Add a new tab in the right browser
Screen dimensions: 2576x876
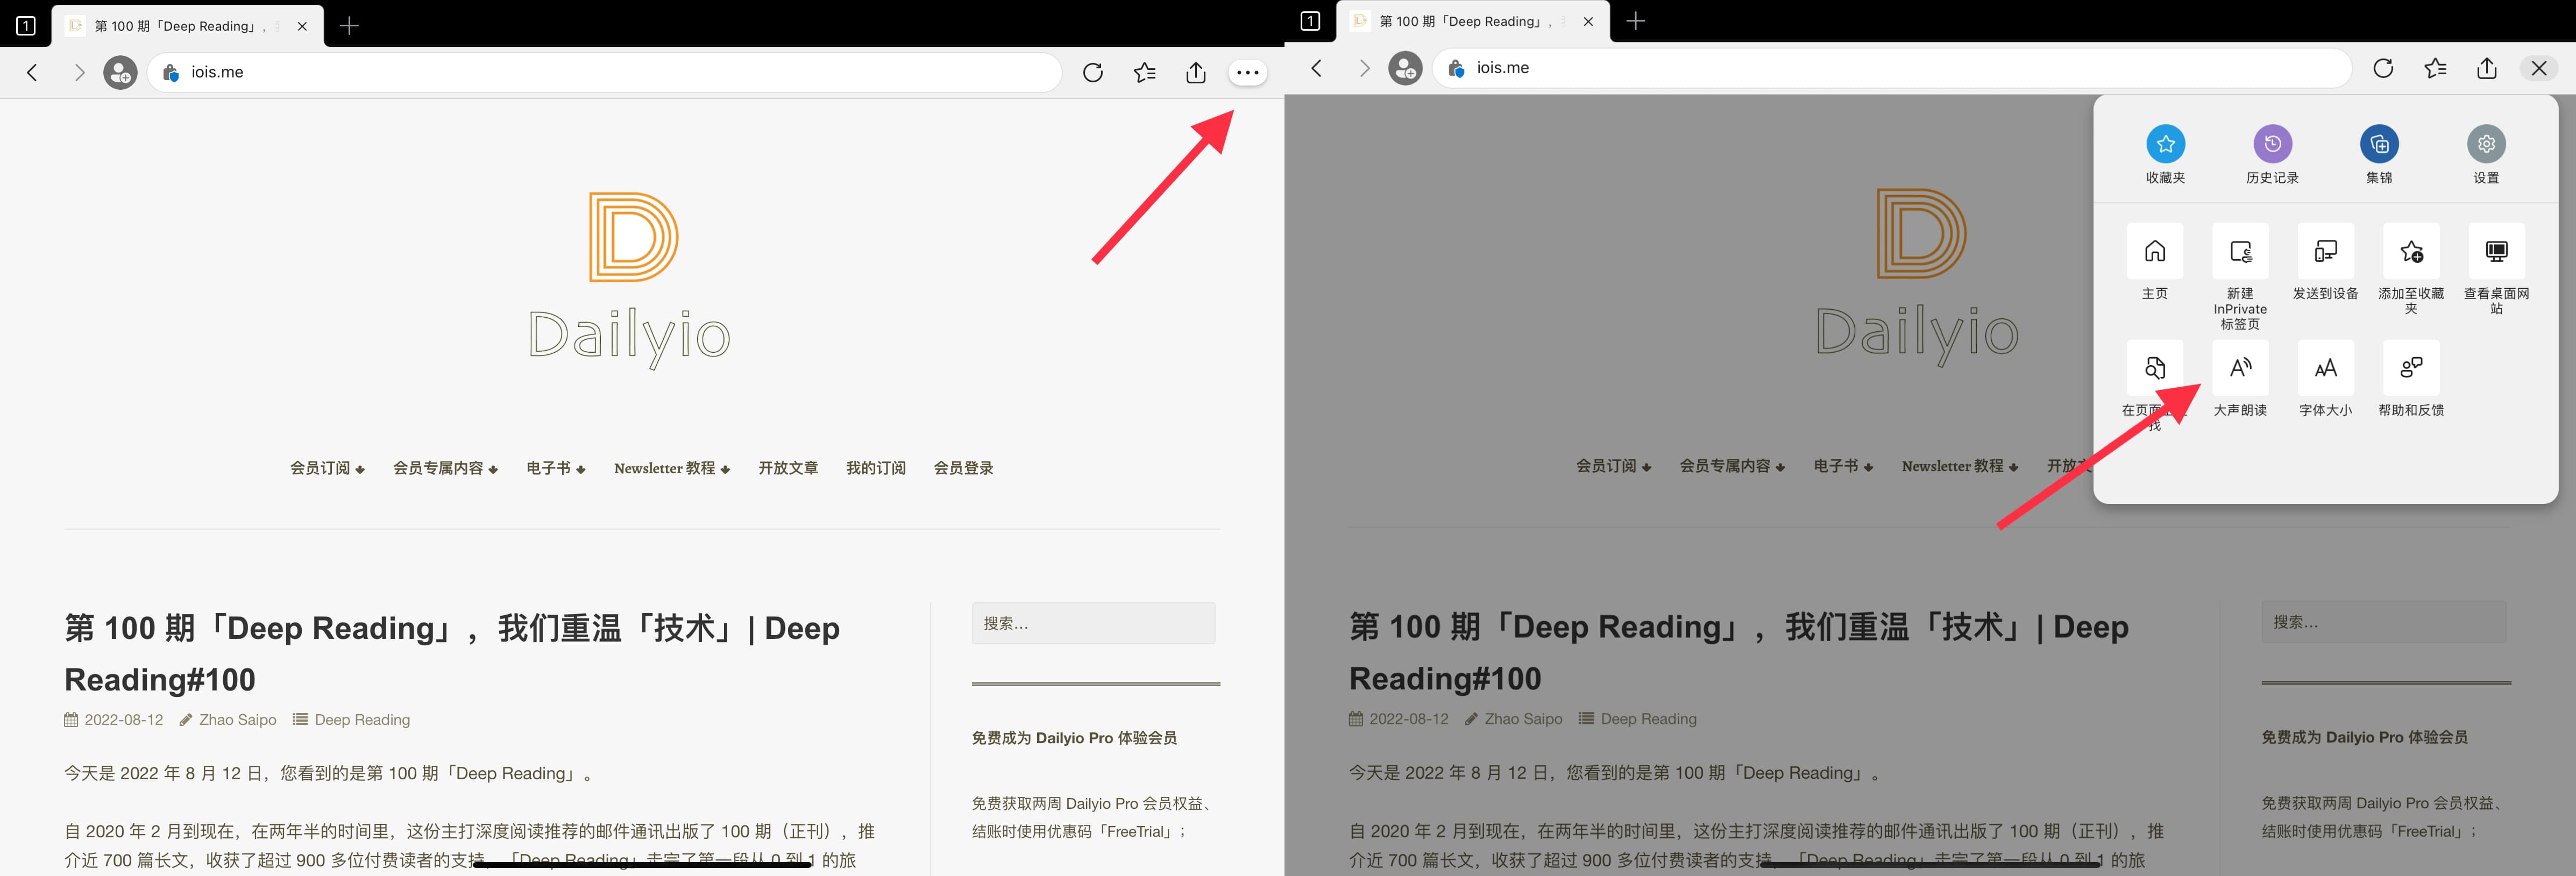pyautogui.click(x=1635, y=21)
